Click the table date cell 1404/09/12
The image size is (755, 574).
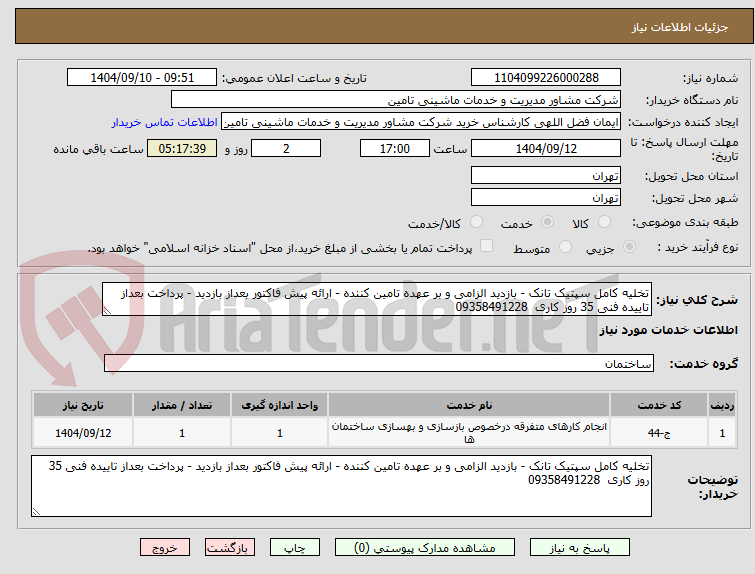pos(83,433)
